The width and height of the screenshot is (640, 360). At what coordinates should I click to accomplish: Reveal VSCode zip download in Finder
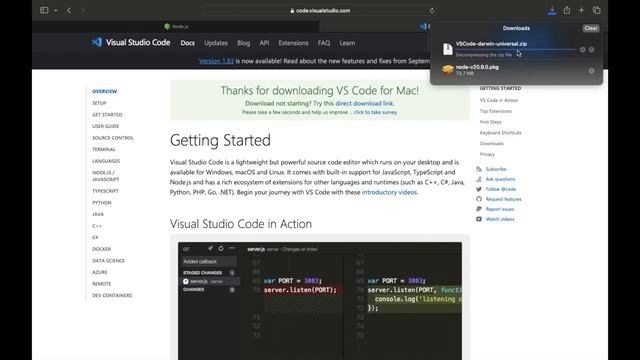591,50
